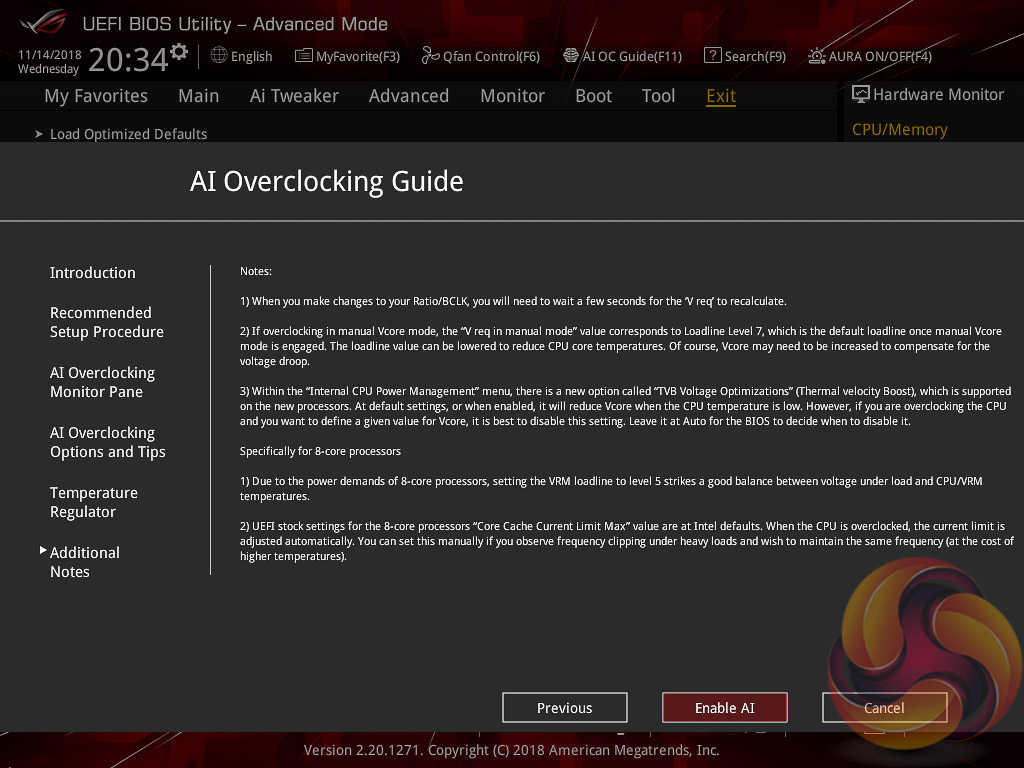Image resolution: width=1024 pixels, height=768 pixels.
Task: Click the 'Specifically for 8-core processors' line
Action: (320, 451)
